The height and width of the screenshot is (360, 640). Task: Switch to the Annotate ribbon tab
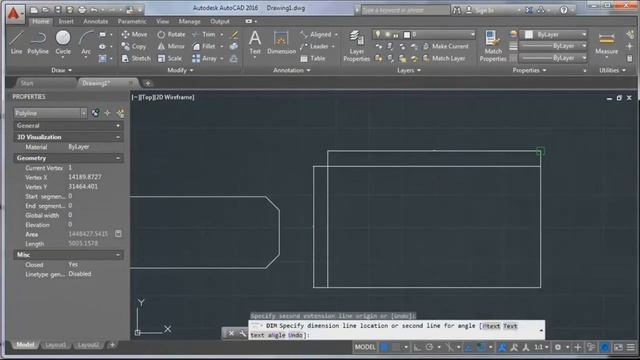[96, 21]
